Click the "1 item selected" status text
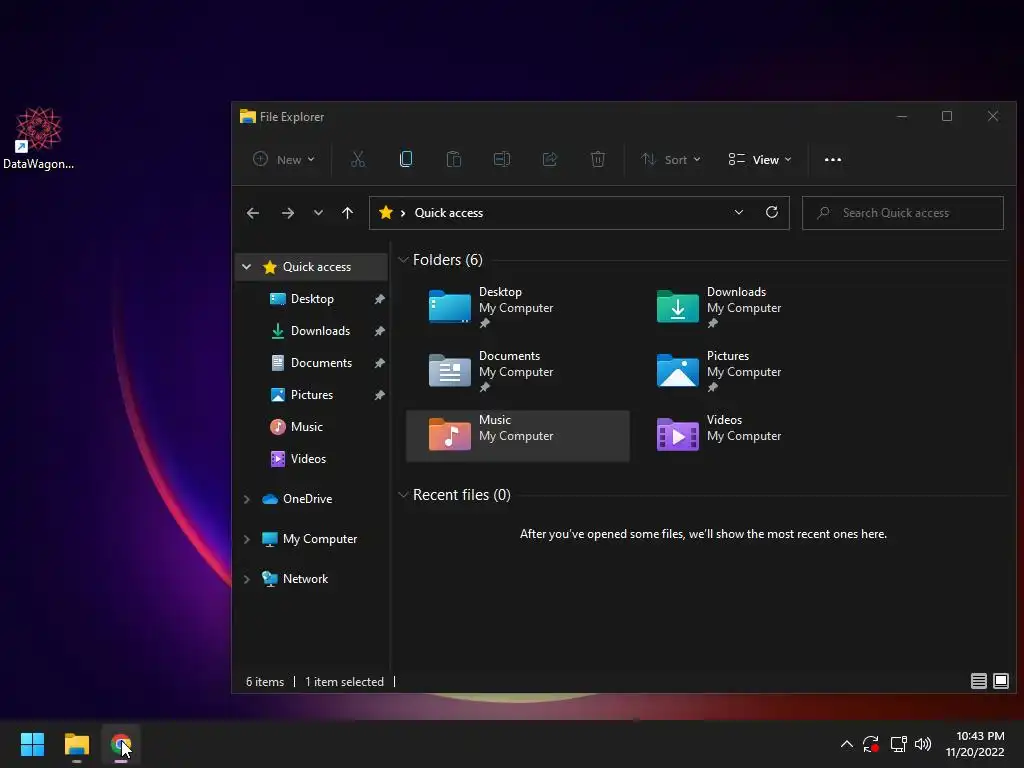The height and width of the screenshot is (768, 1024). click(344, 682)
